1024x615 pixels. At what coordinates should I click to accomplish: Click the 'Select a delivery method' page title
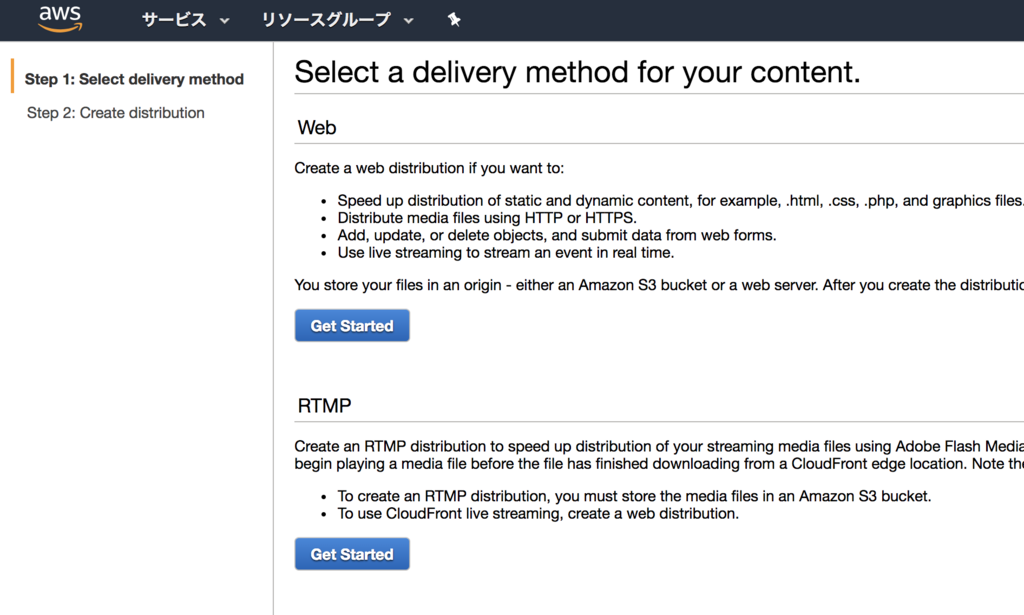[577, 72]
